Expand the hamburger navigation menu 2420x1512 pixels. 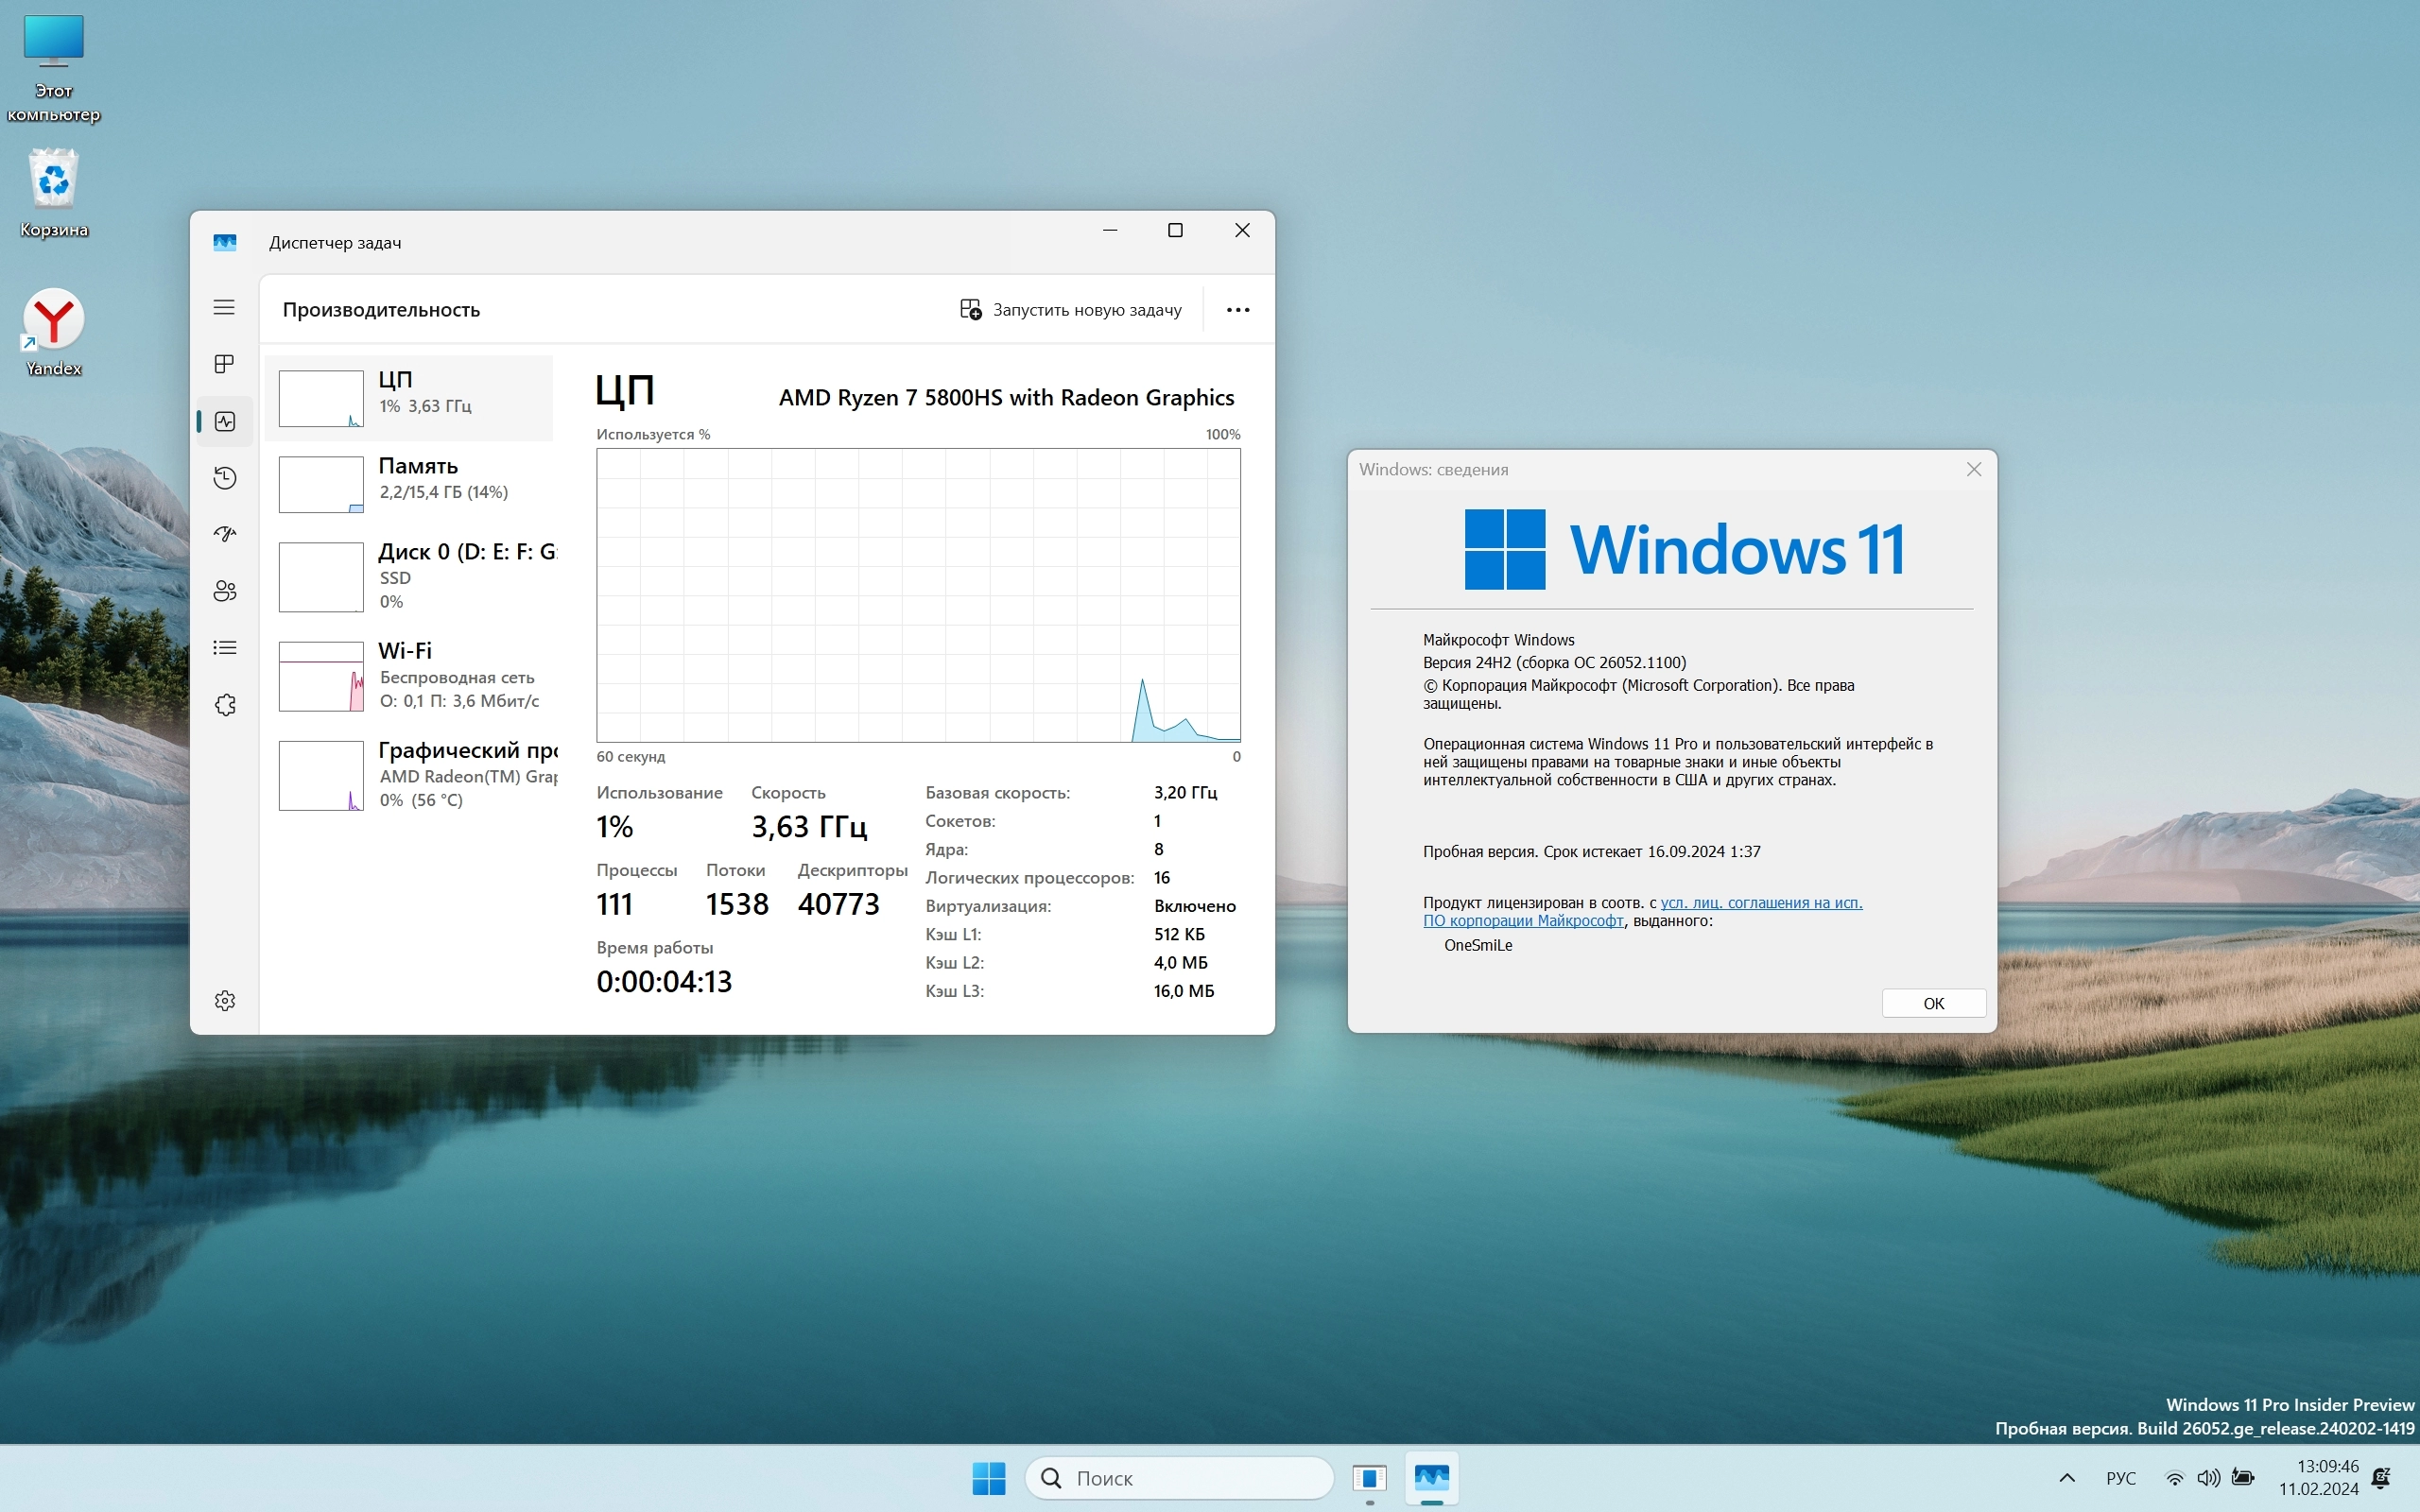tap(224, 307)
